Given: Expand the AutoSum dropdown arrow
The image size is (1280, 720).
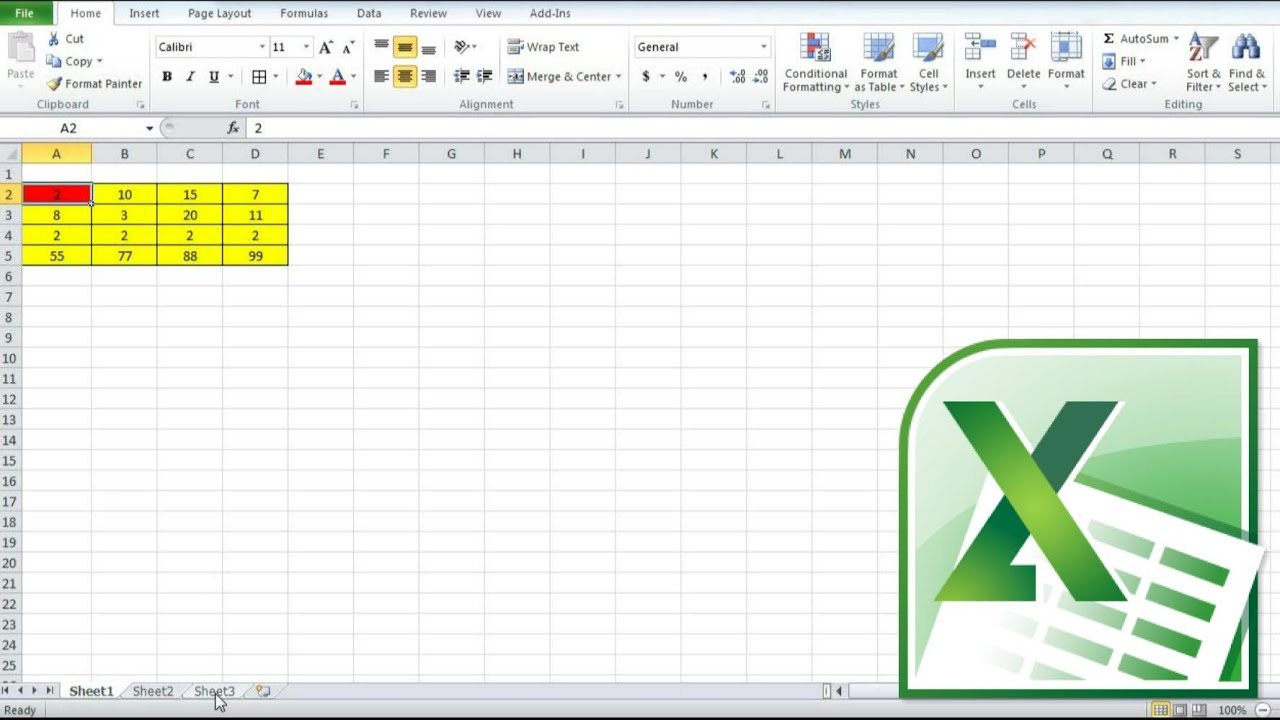Looking at the screenshot, I should pos(1176,39).
